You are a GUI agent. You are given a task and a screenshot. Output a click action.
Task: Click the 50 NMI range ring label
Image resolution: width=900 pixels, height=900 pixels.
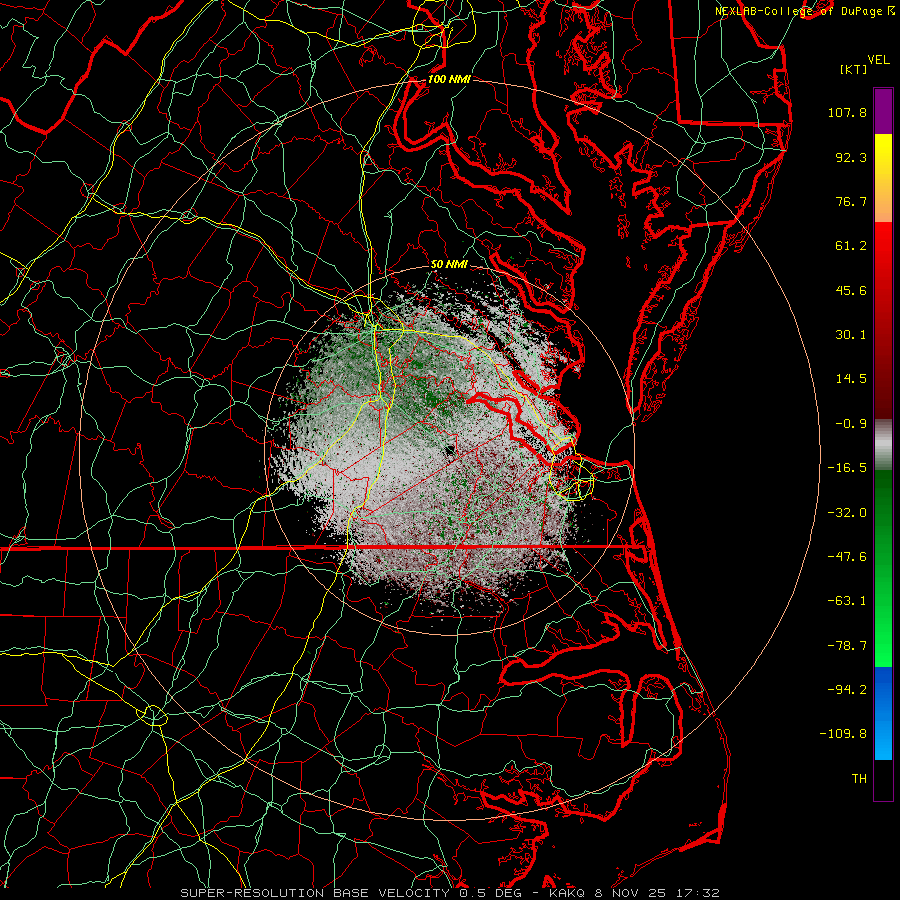pos(449,264)
